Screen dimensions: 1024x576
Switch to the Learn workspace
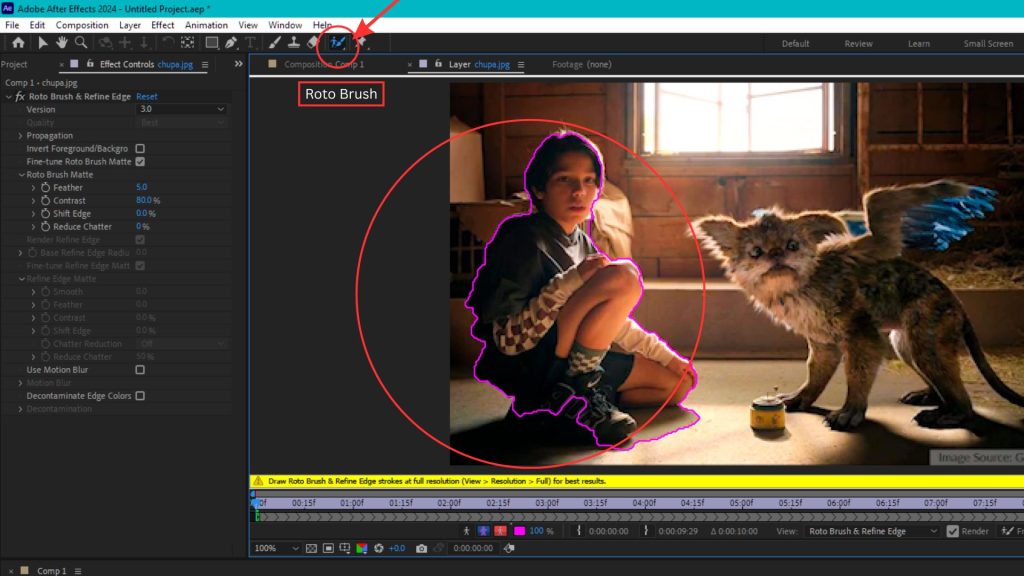919,44
